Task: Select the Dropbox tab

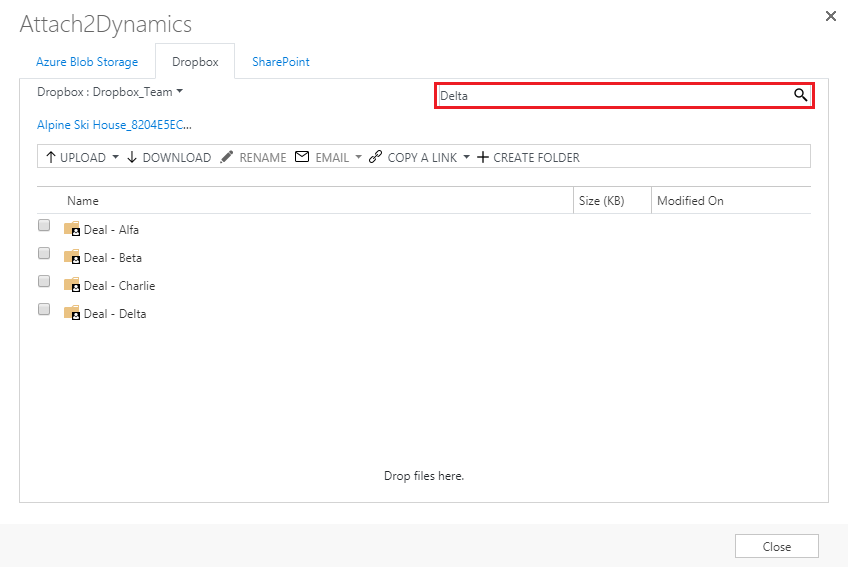Action: (x=195, y=62)
